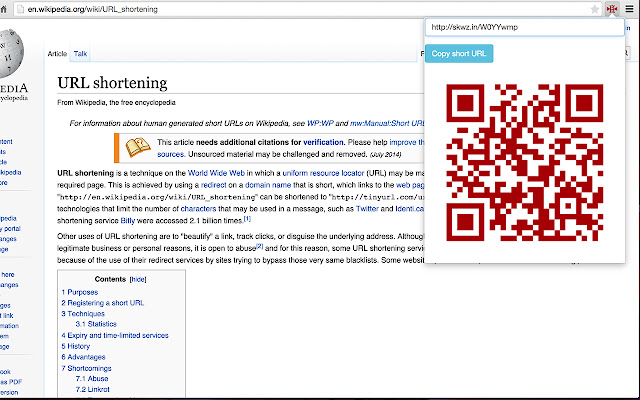The image size is (640, 400).
Task: Click the Wikipedia globe logo
Action: click(x=11, y=53)
